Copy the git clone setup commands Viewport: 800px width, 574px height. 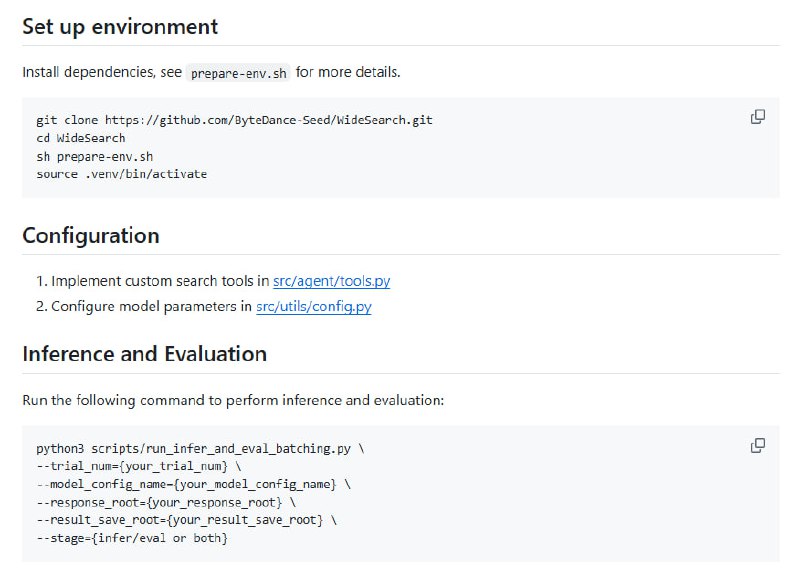(757, 117)
